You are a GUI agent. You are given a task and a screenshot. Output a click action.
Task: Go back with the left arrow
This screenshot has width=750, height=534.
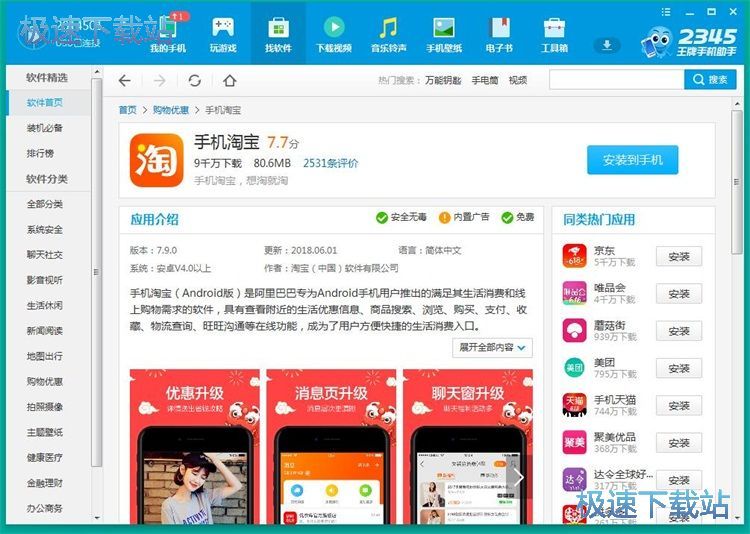click(x=124, y=80)
